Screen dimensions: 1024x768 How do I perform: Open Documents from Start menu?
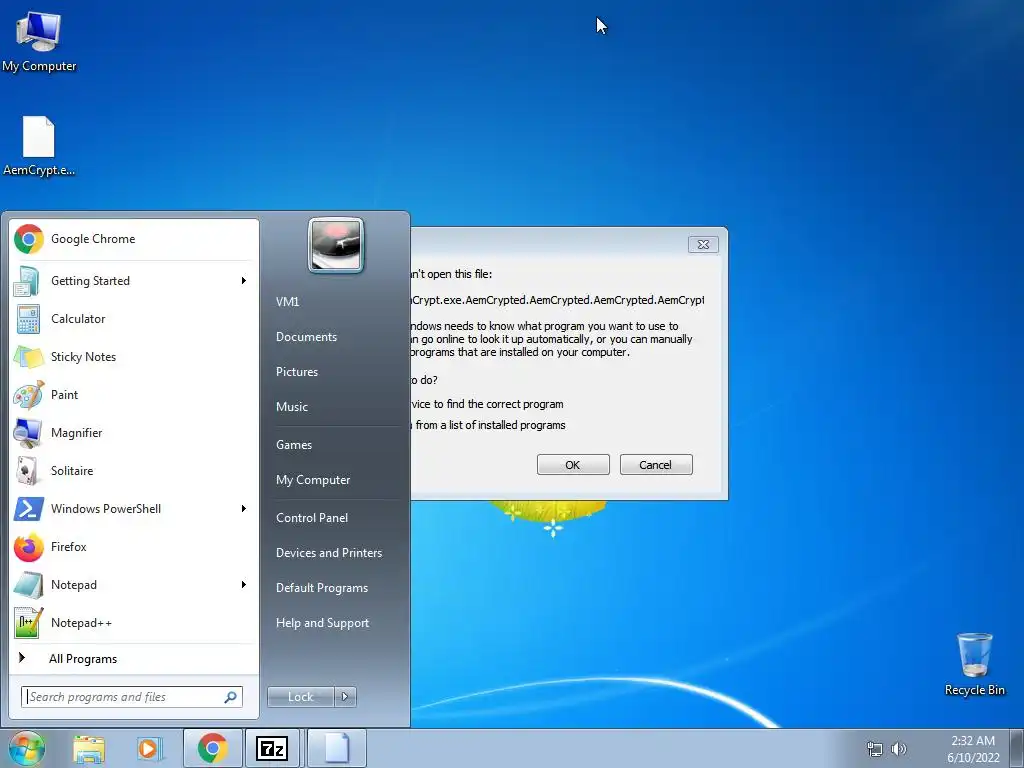coord(306,337)
